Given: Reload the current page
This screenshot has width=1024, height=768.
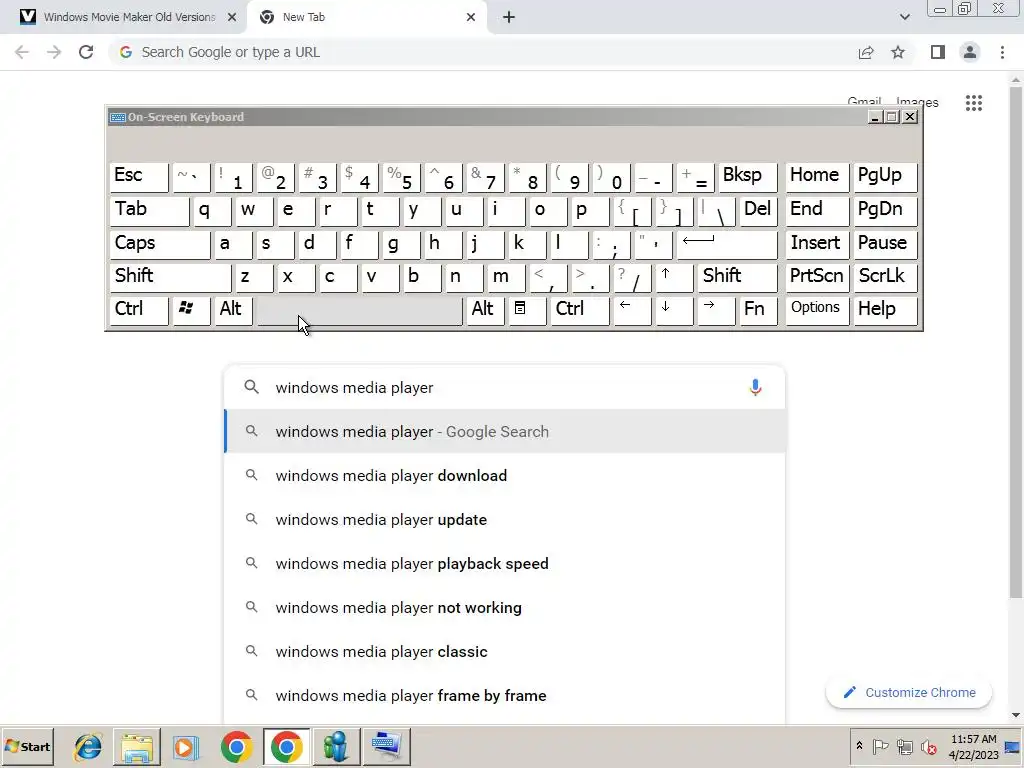Looking at the screenshot, I should [x=86, y=52].
